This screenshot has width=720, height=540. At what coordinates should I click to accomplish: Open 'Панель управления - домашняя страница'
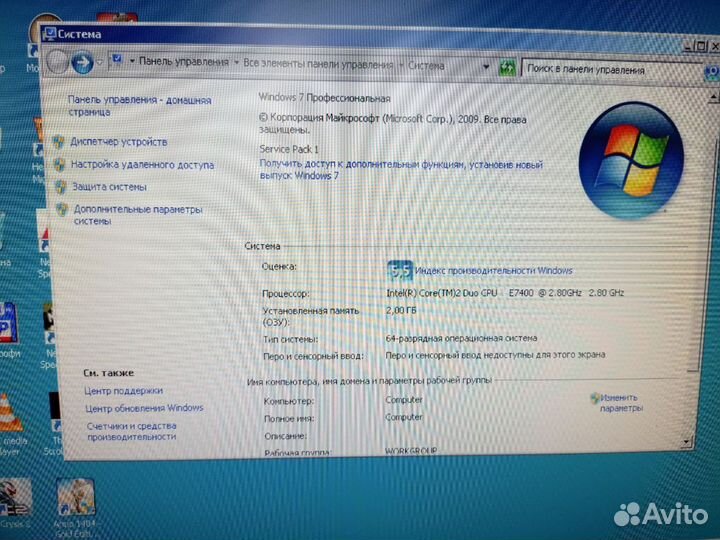[x=140, y=106]
